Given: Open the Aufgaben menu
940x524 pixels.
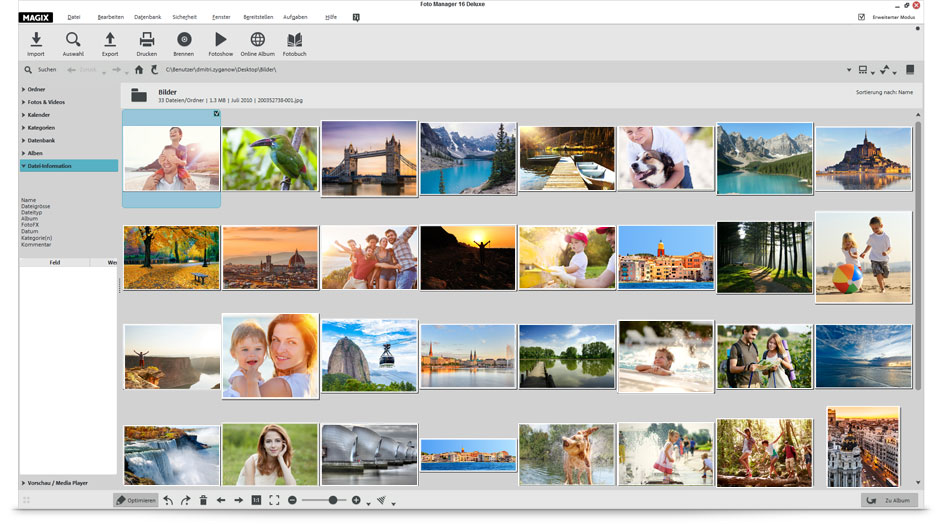Looking at the screenshot, I should [x=295, y=17].
